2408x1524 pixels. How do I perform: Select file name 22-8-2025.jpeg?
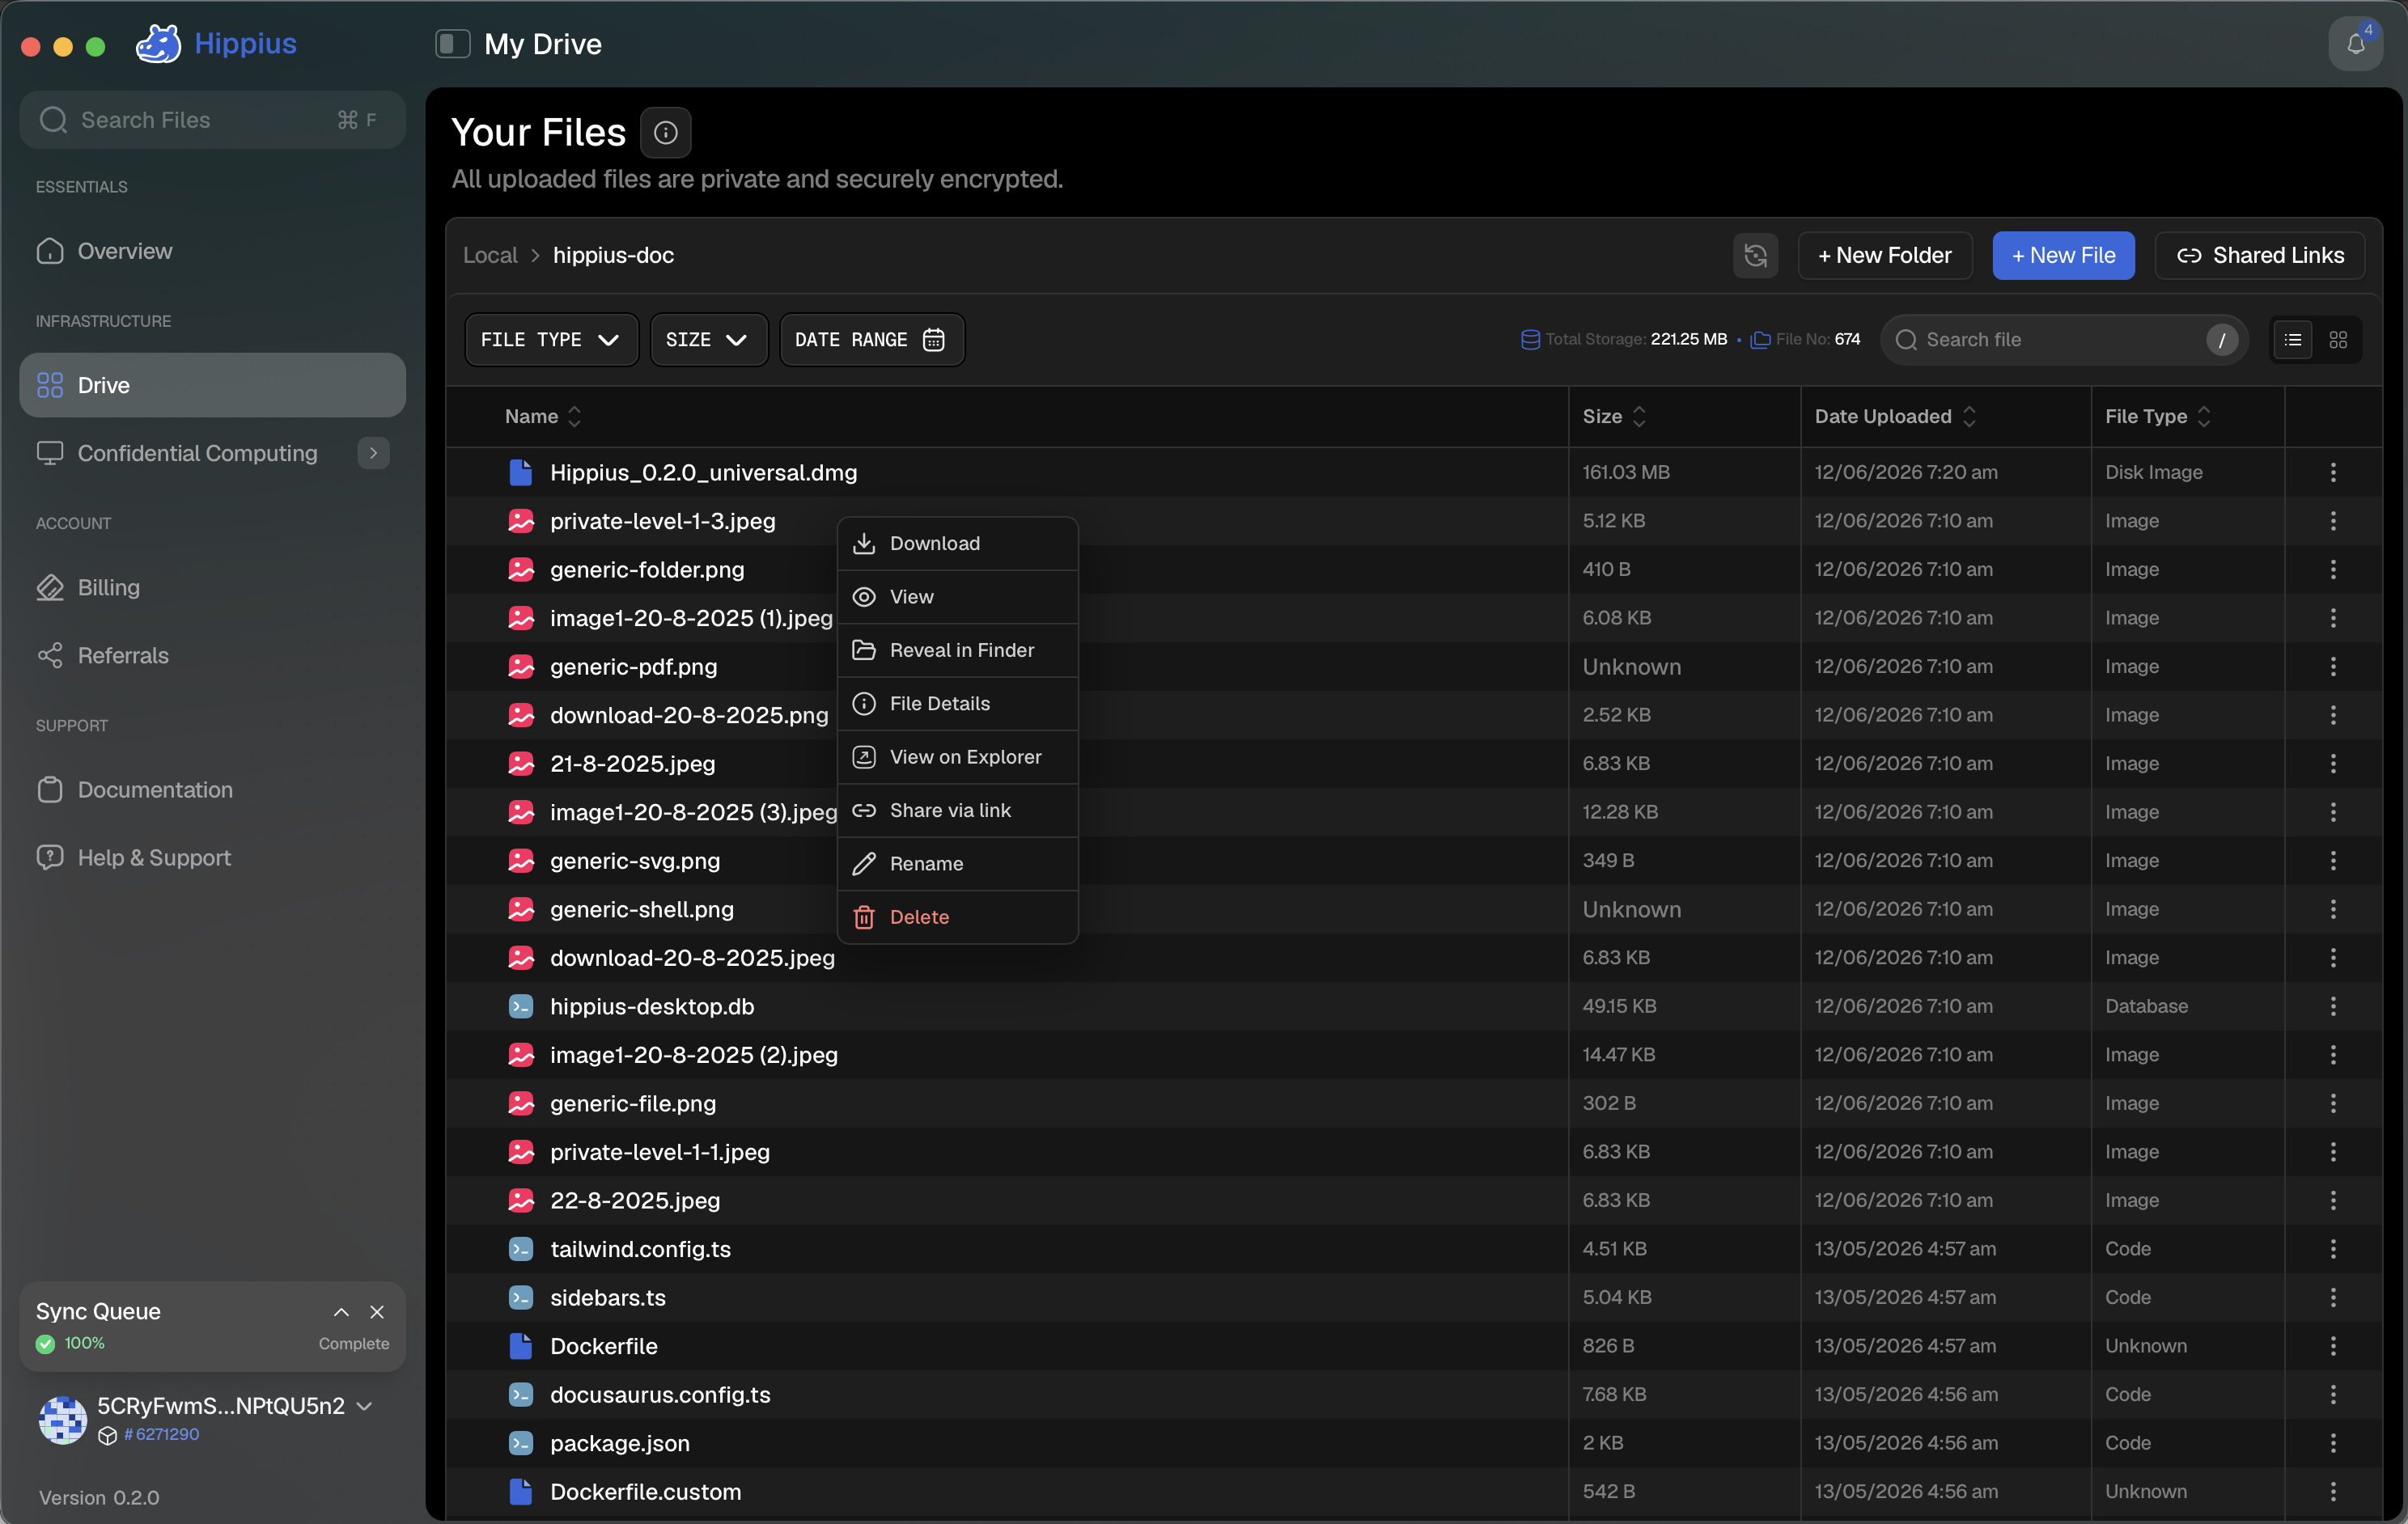tap(635, 1201)
